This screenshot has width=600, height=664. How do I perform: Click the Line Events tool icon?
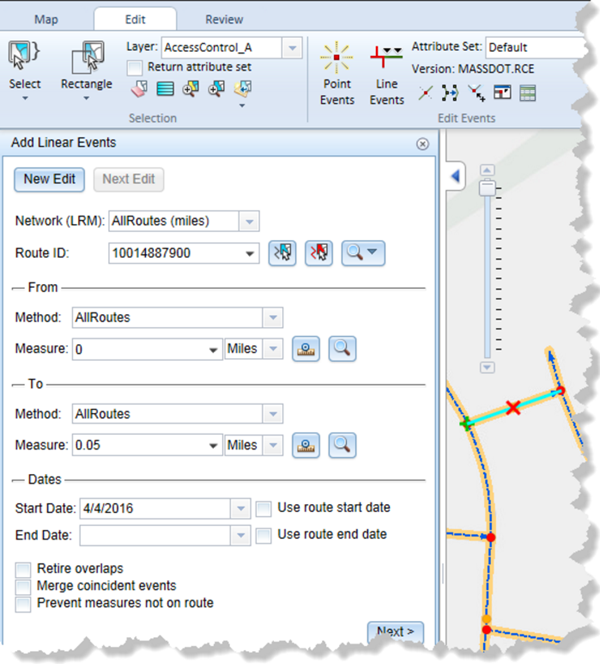pyautogui.click(x=386, y=60)
